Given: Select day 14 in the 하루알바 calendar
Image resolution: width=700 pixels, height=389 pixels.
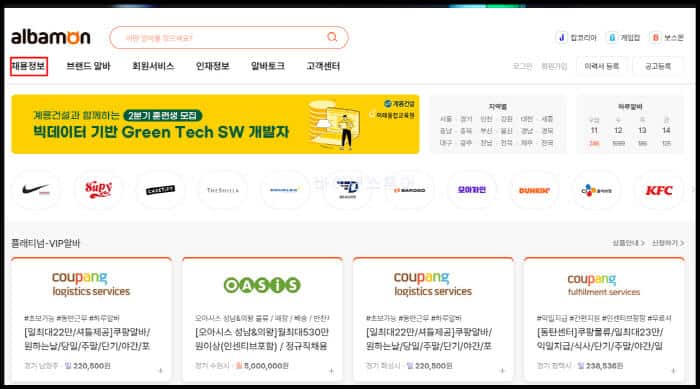Looking at the screenshot, I should [x=666, y=130].
